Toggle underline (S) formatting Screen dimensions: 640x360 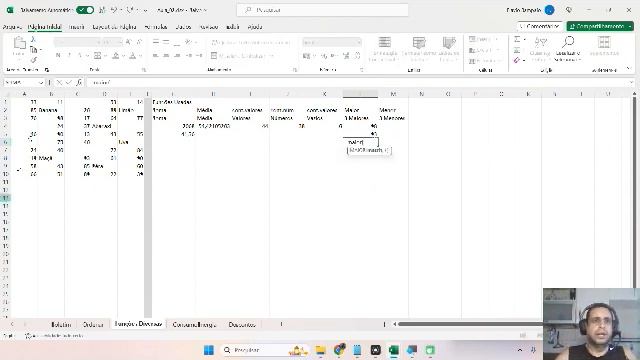click(79, 56)
